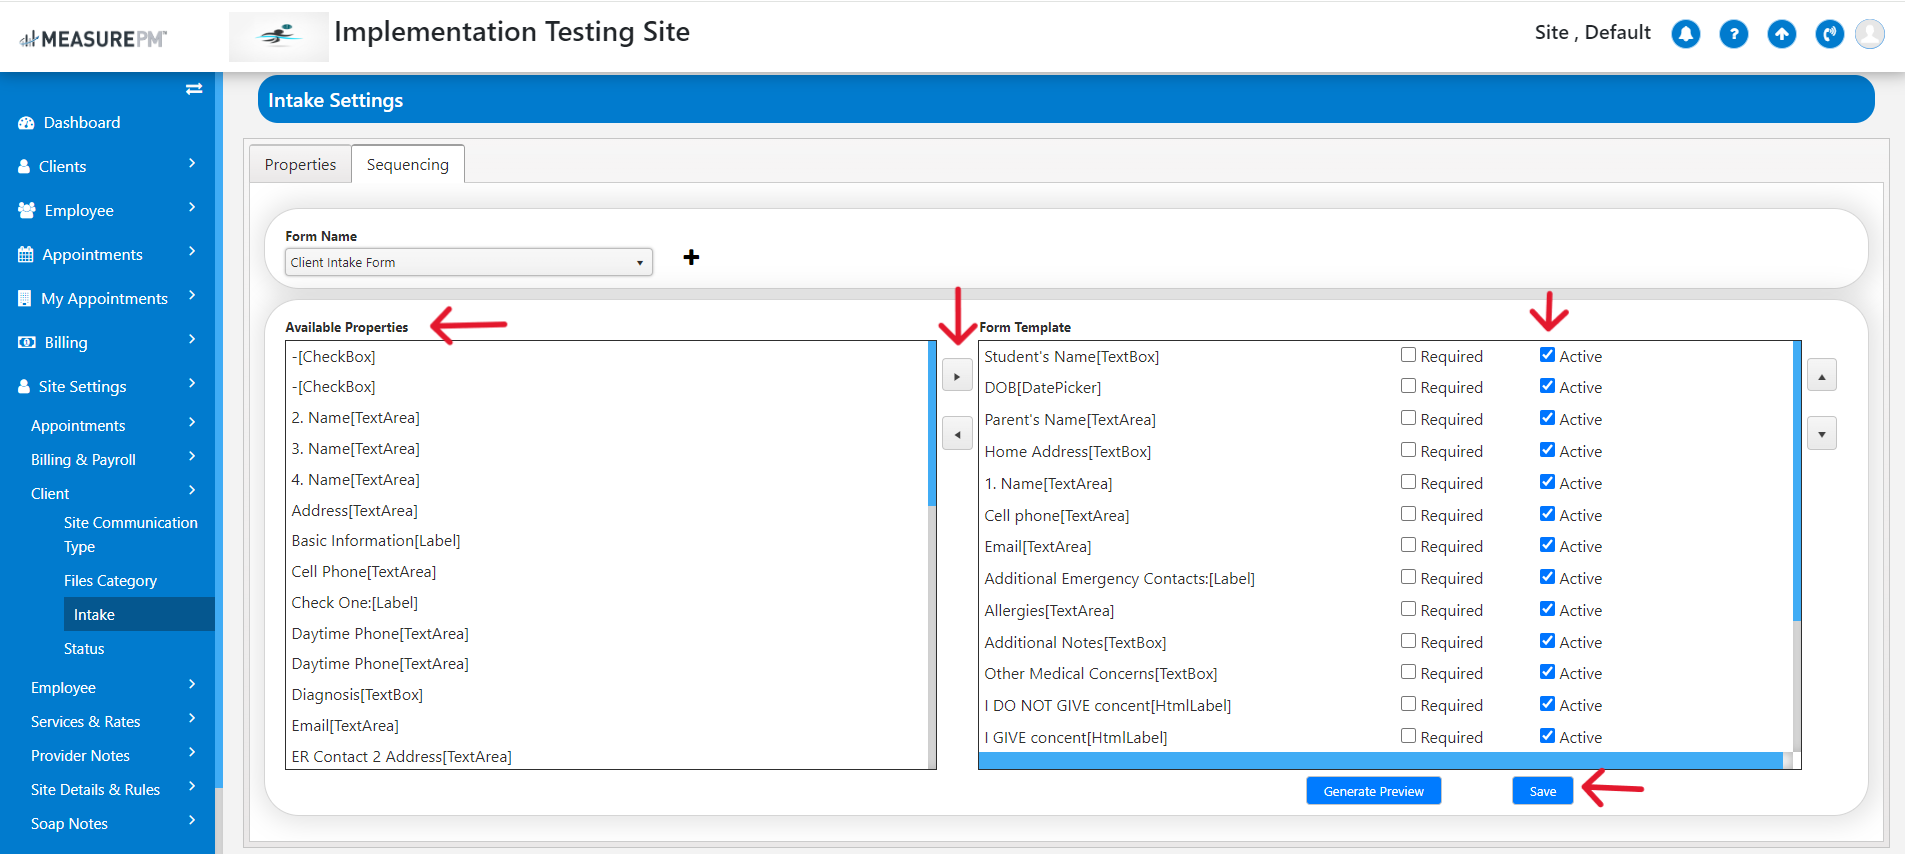Check Required for Cell phone[TextArea]

1408,514
